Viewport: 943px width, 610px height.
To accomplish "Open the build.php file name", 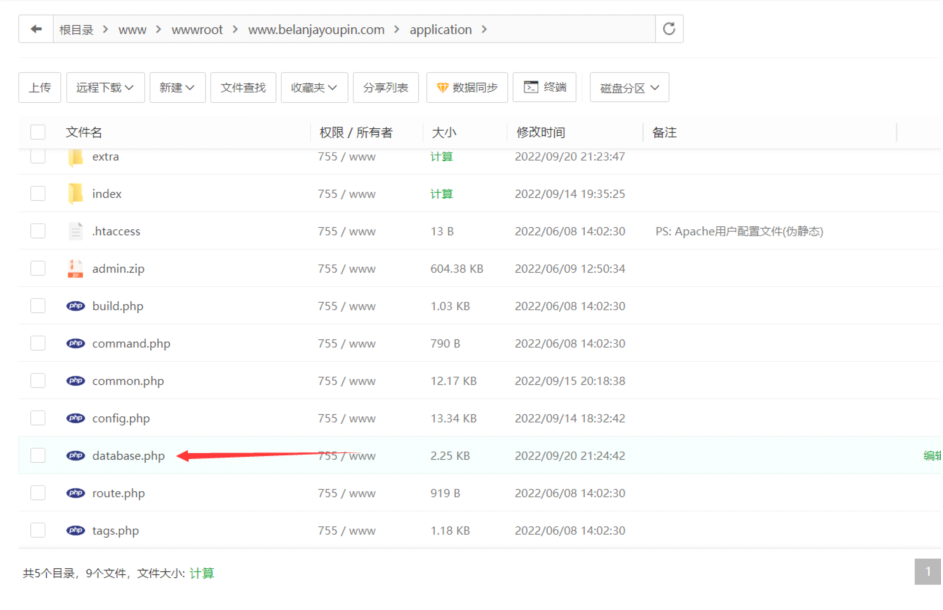I will (x=118, y=306).
